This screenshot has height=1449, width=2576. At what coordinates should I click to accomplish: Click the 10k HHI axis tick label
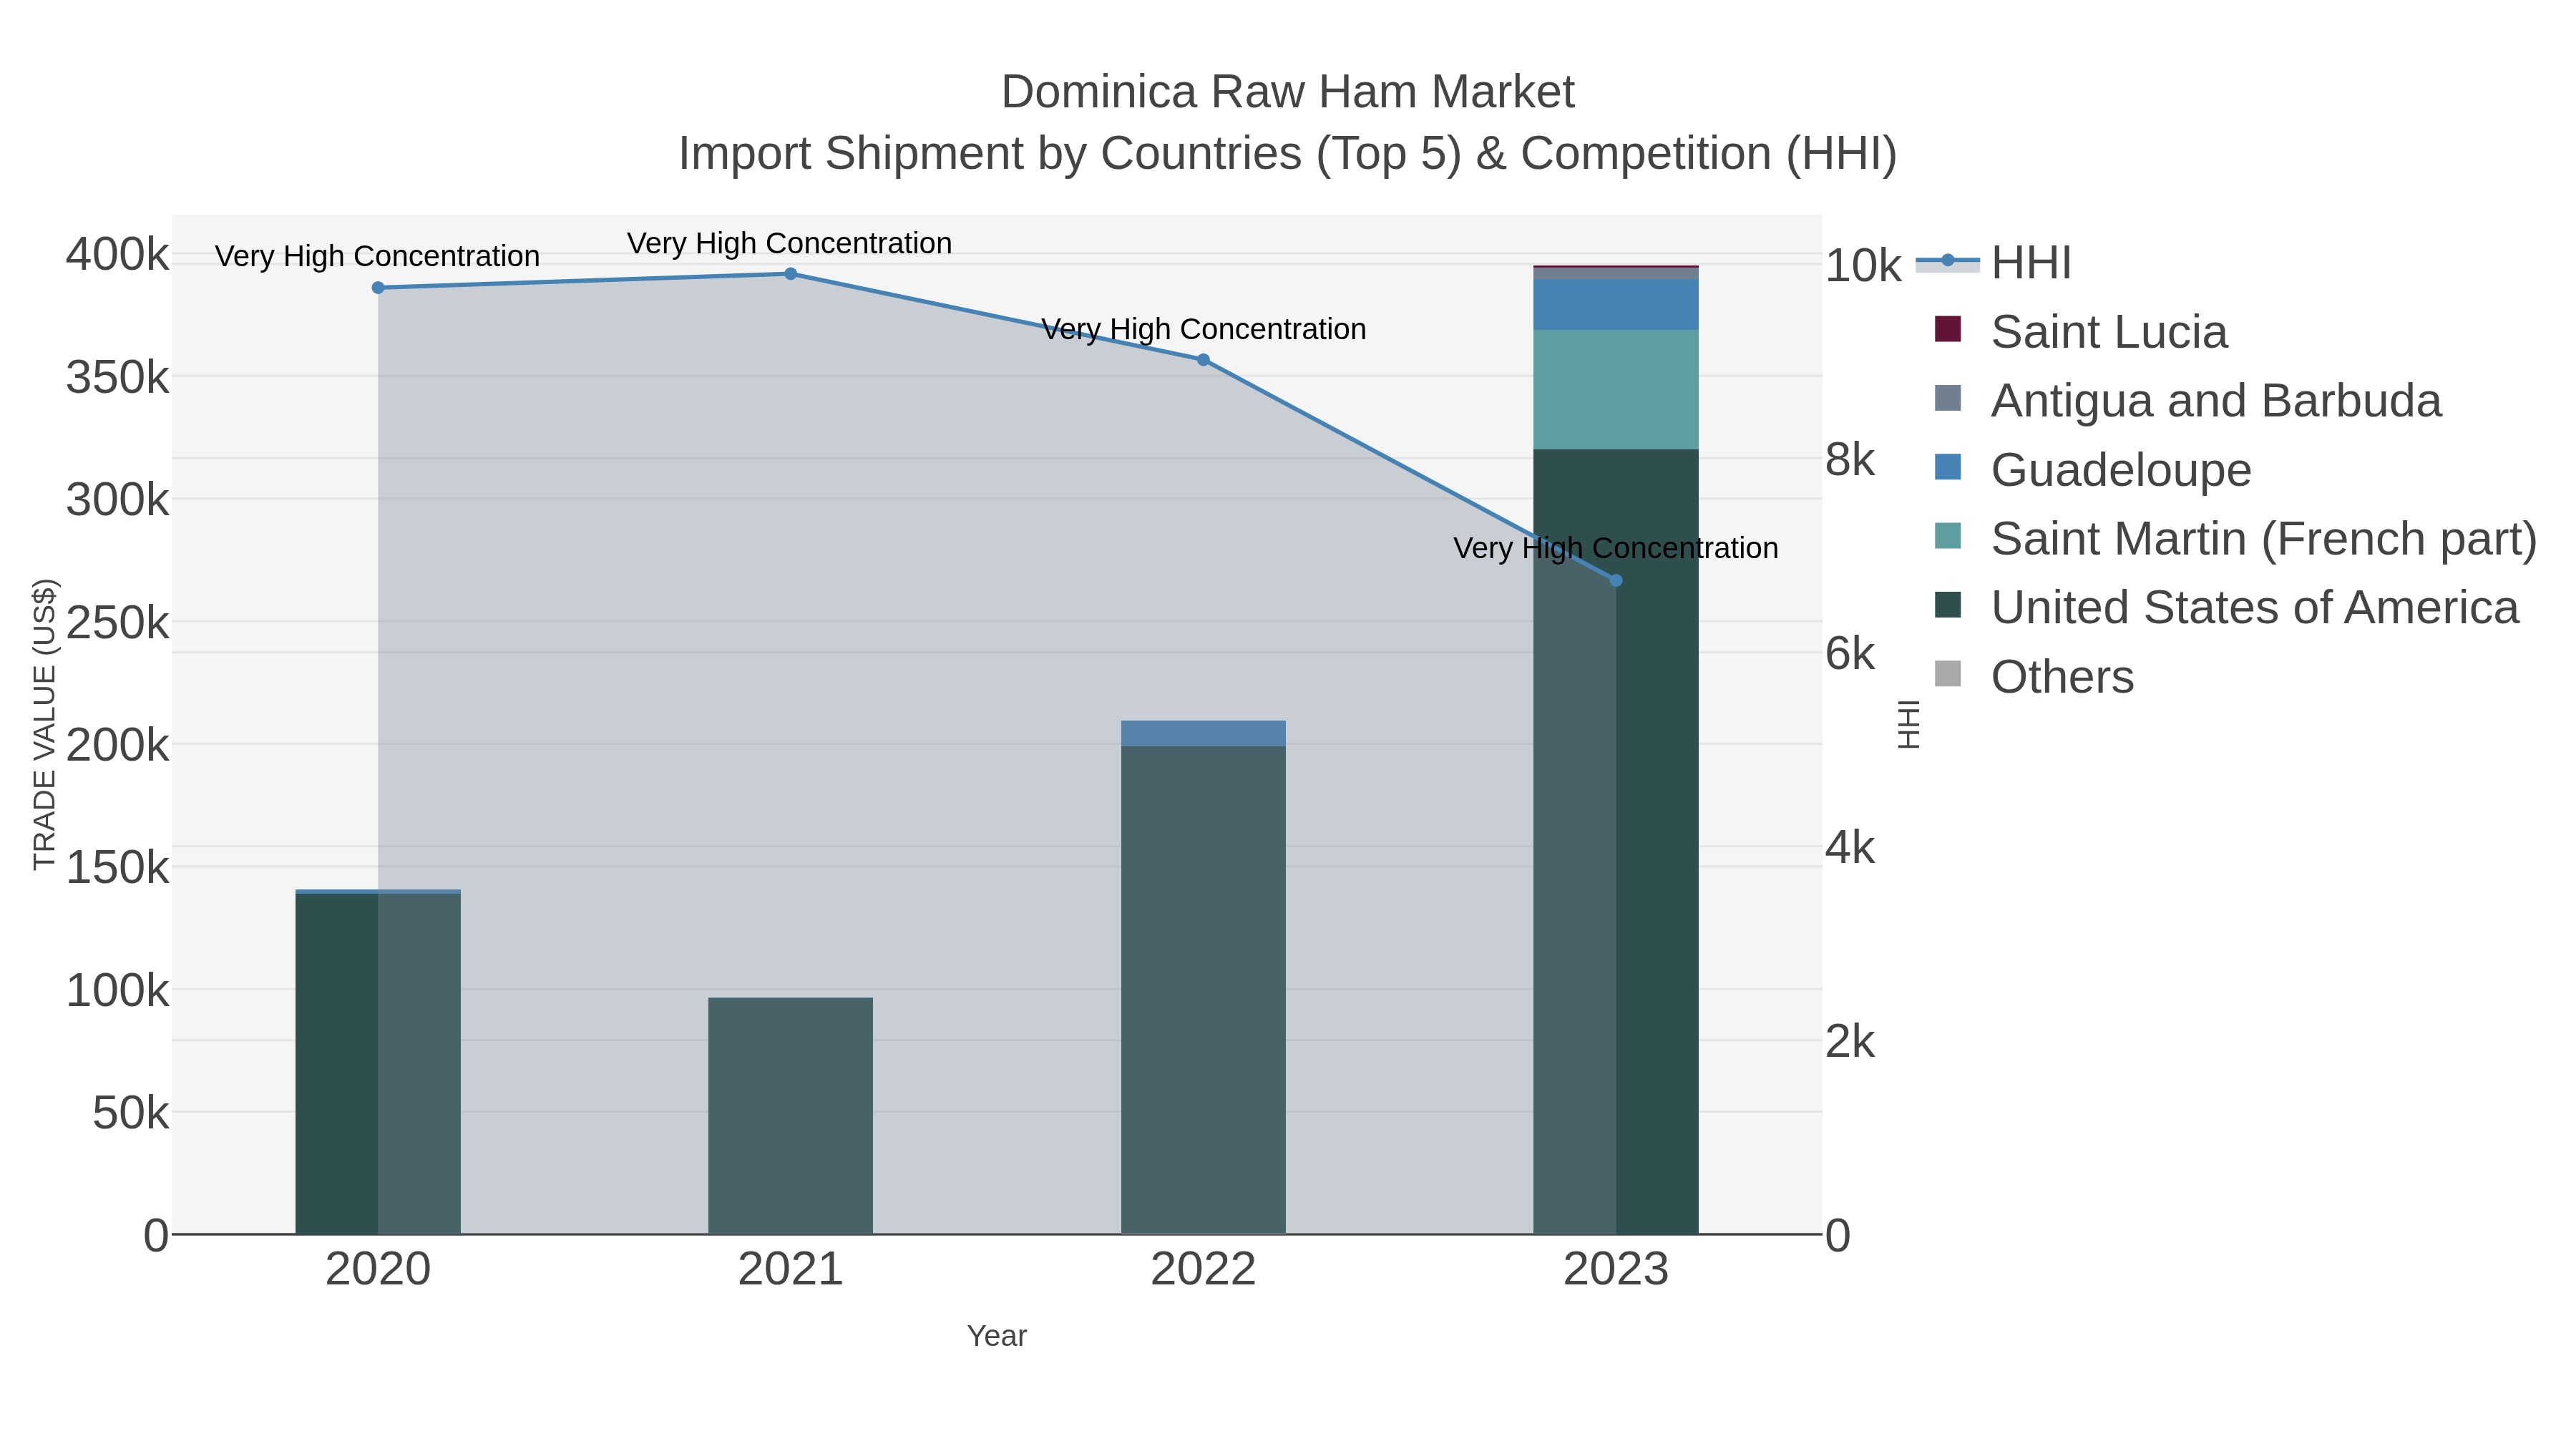coord(1863,266)
